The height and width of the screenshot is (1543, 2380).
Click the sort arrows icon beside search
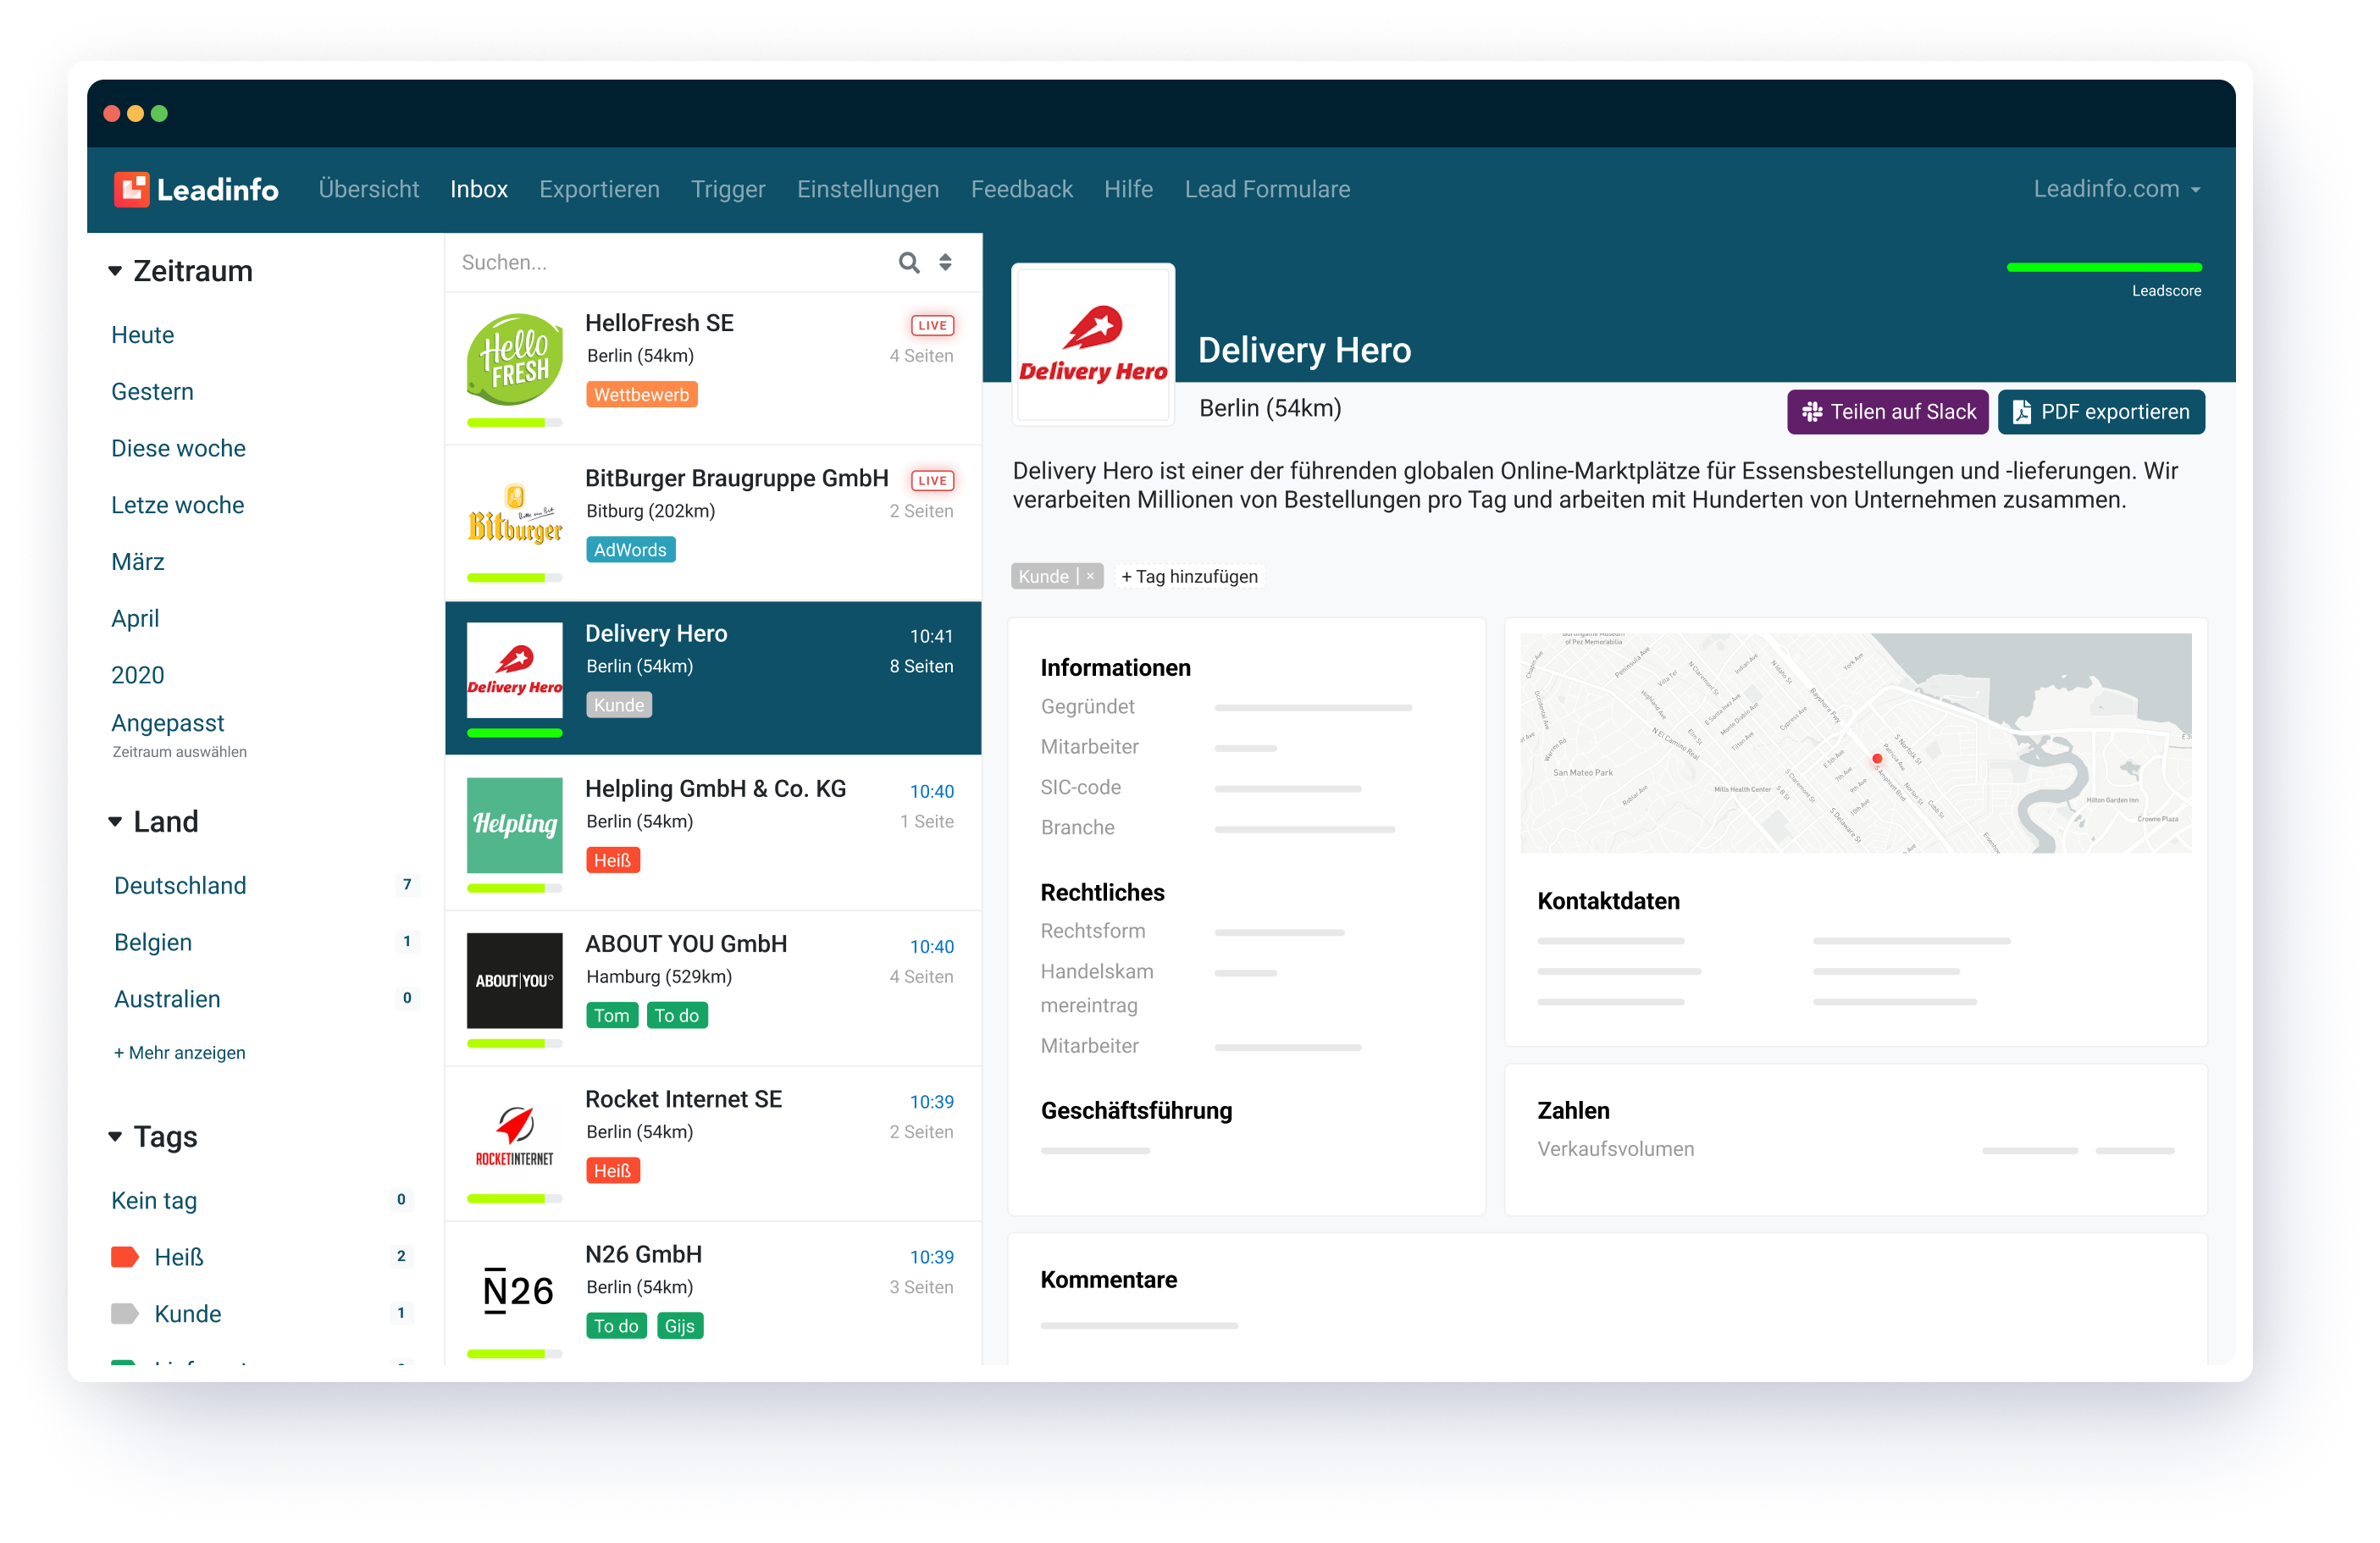coord(945,262)
